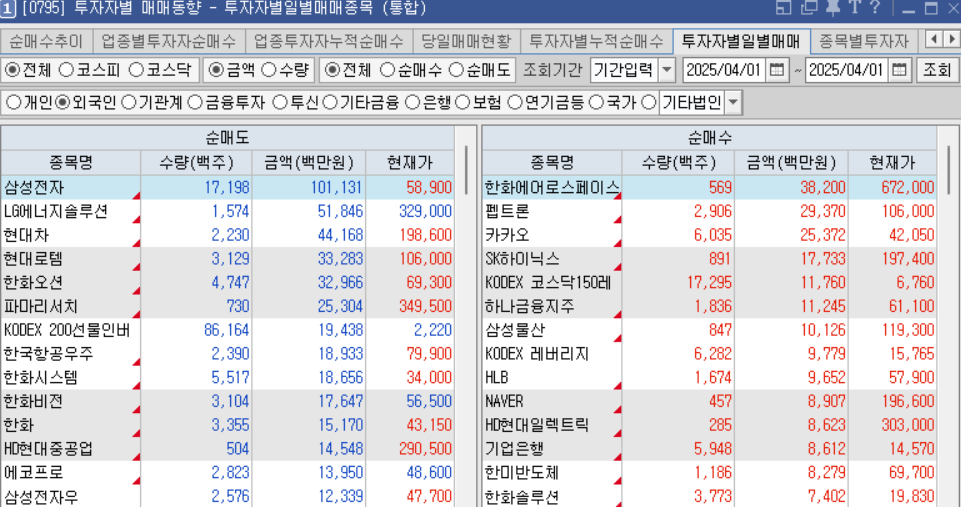Click the start date input field
The image size is (961, 507).
point(724,70)
